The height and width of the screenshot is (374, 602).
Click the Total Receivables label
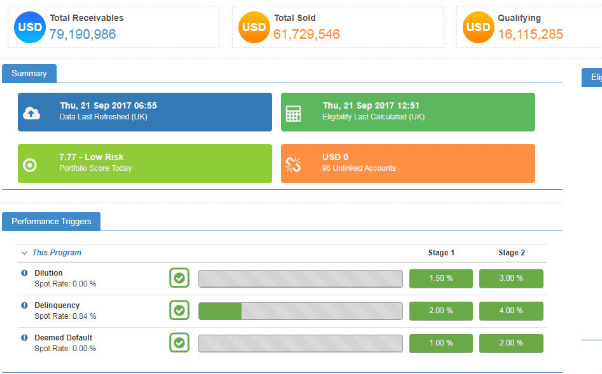click(x=87, y=18)
